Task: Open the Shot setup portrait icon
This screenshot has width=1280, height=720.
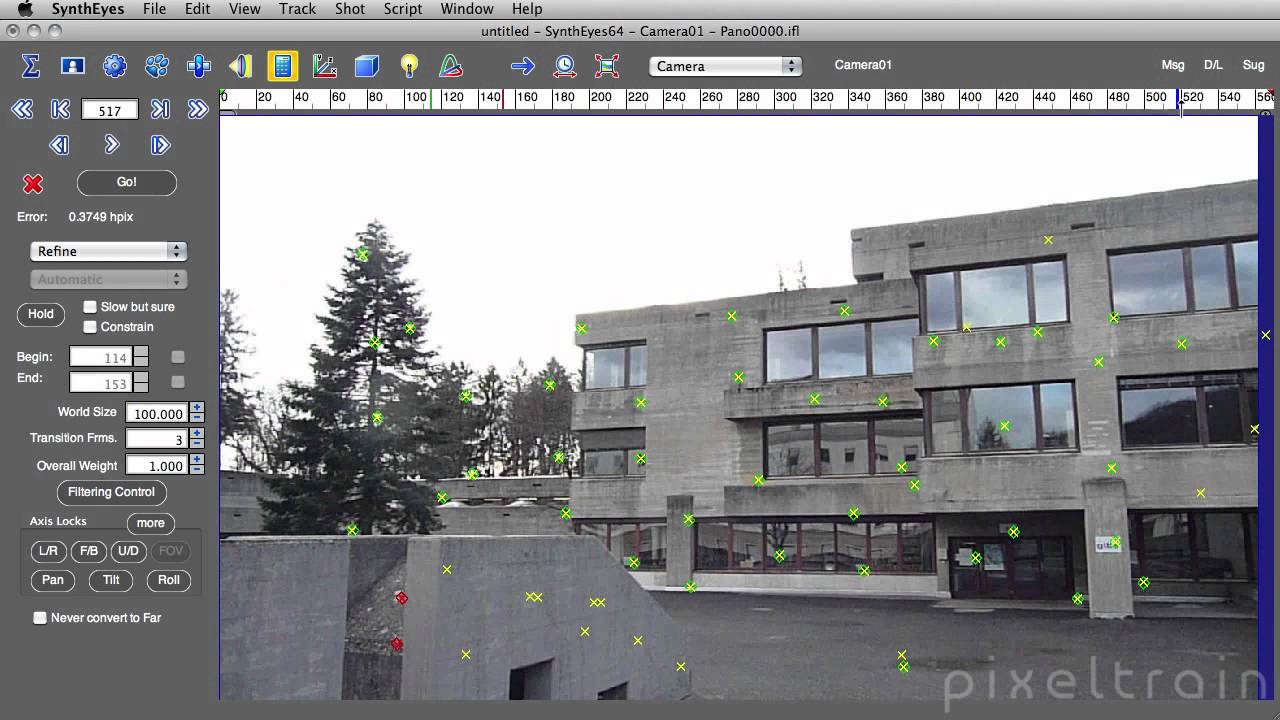Action: tap(73, 66)
